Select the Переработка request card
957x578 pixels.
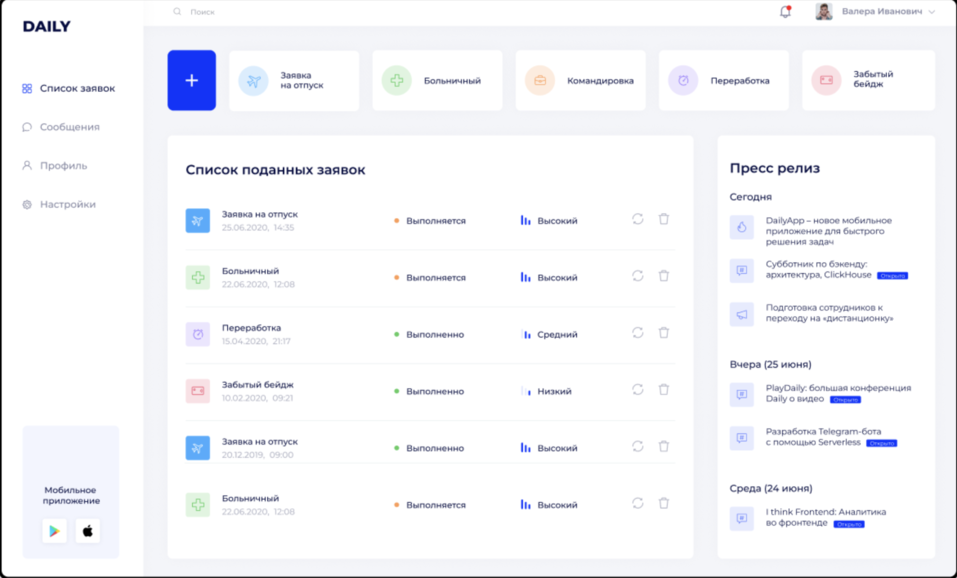725,81
